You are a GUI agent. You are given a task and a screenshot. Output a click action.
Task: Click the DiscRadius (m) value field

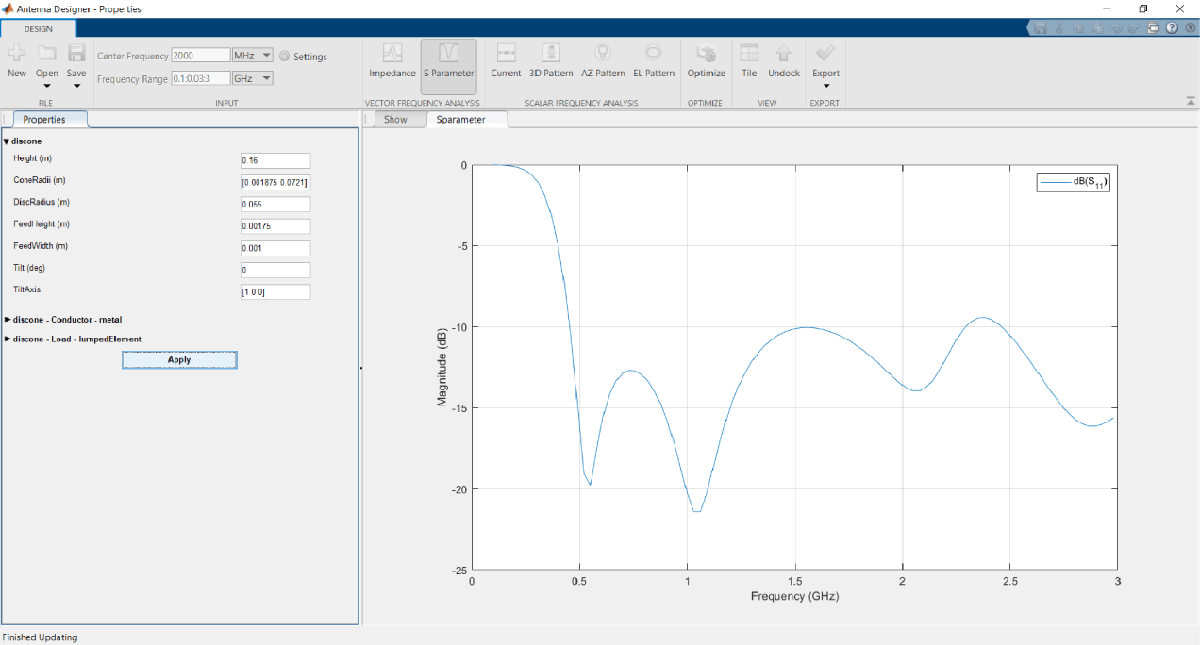click(x=275, y=205)
